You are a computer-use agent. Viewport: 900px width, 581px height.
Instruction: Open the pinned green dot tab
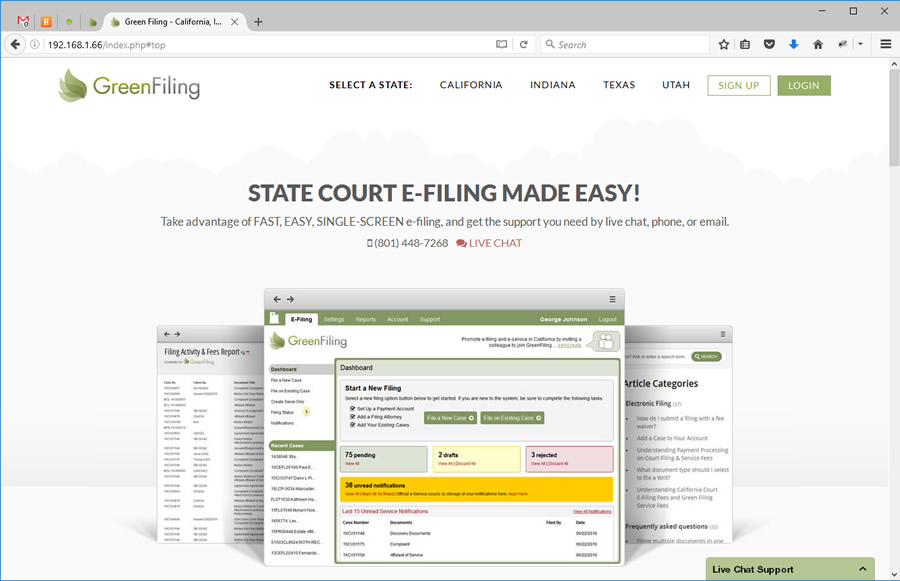coord(69,22)
